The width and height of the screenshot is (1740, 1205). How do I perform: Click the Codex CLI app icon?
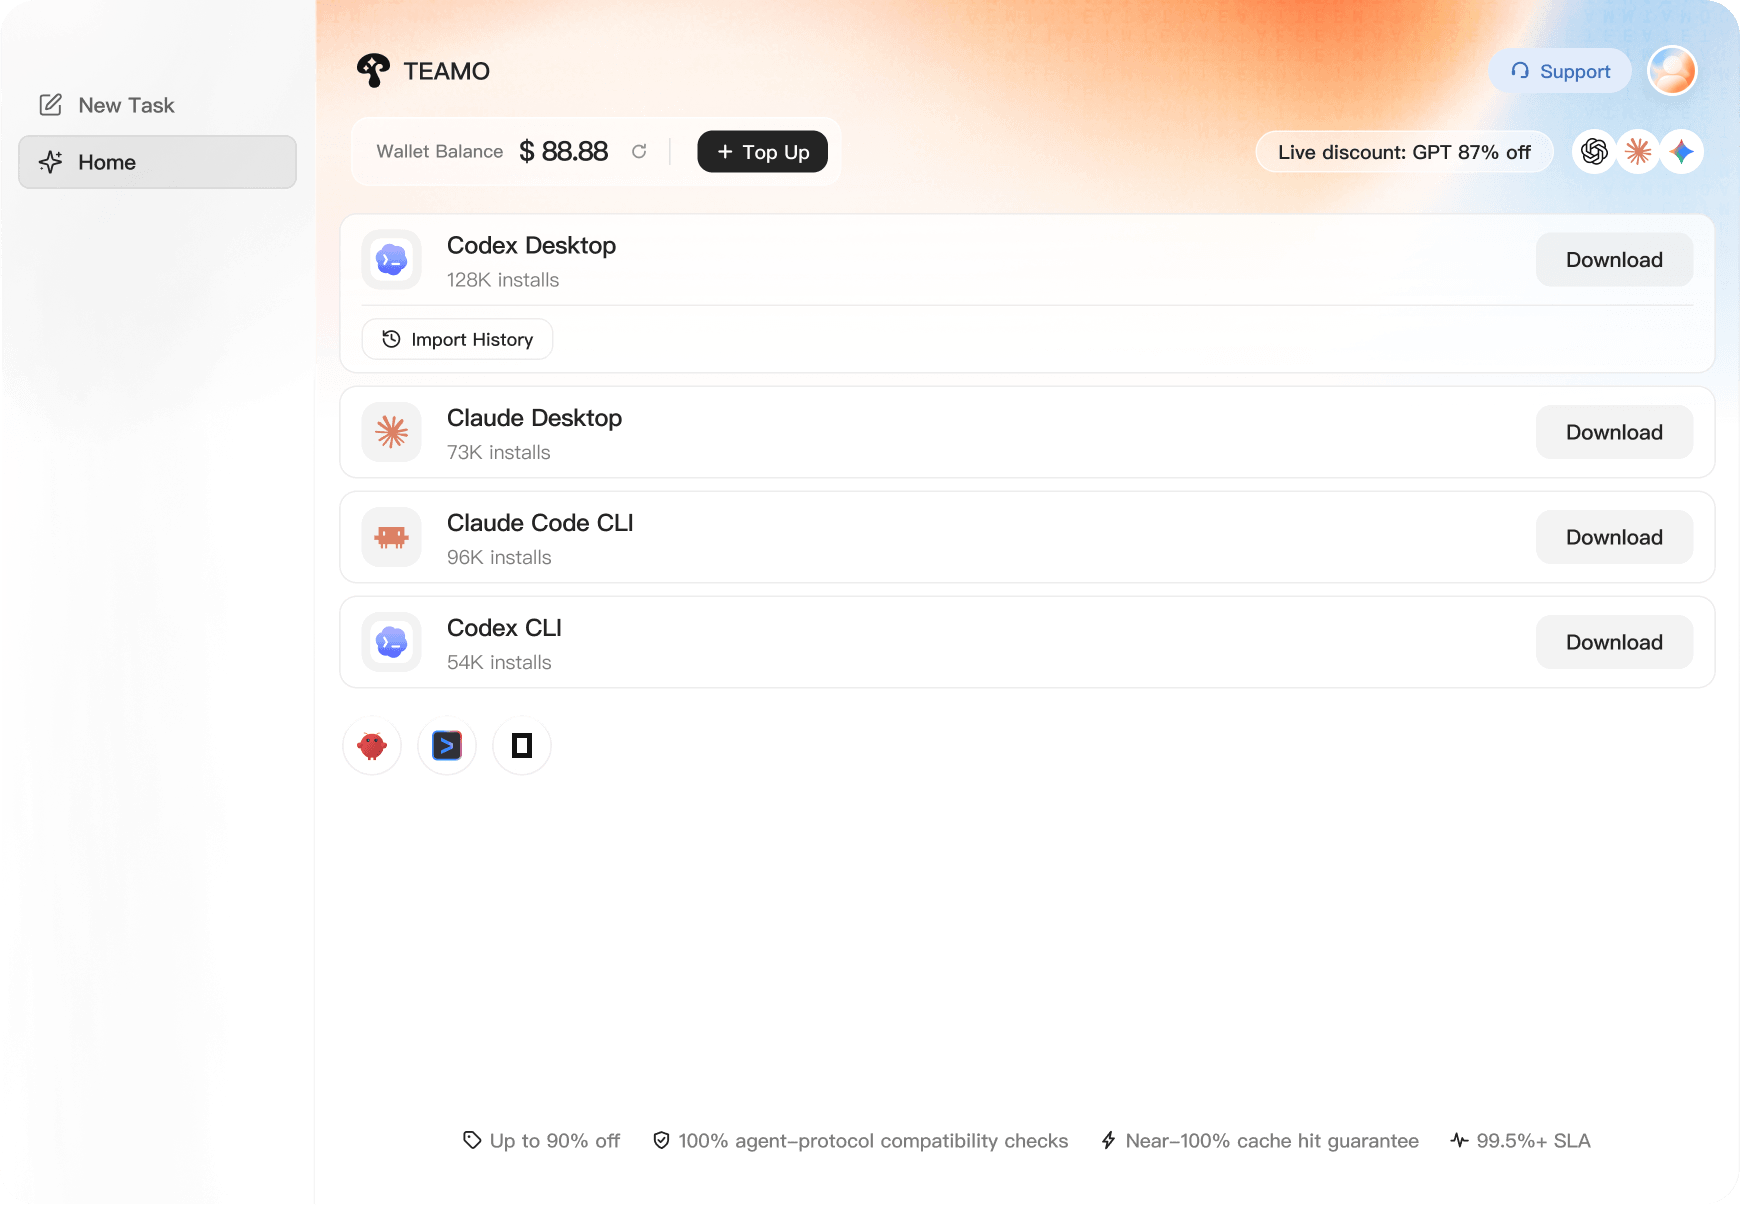click(x=391, y=642)
